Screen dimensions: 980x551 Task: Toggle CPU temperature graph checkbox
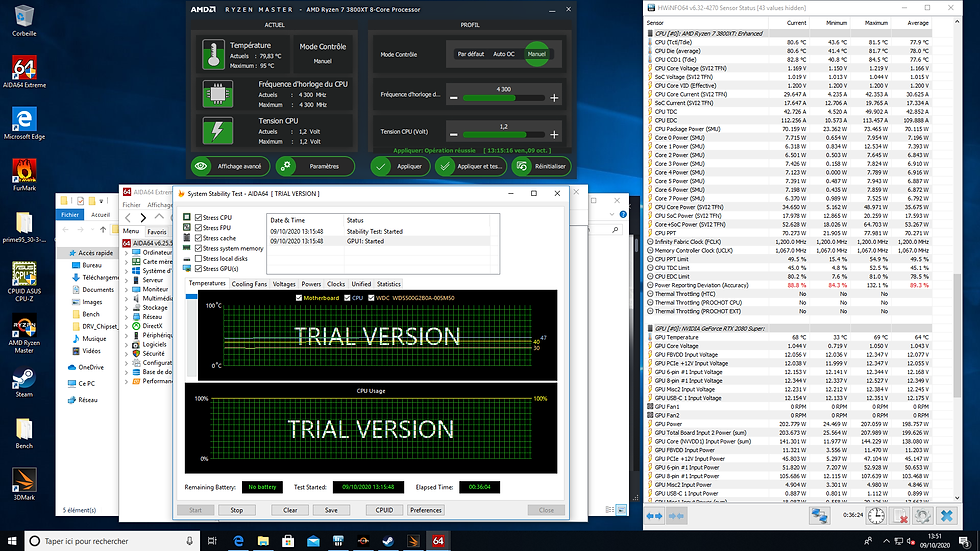[347, 298]
